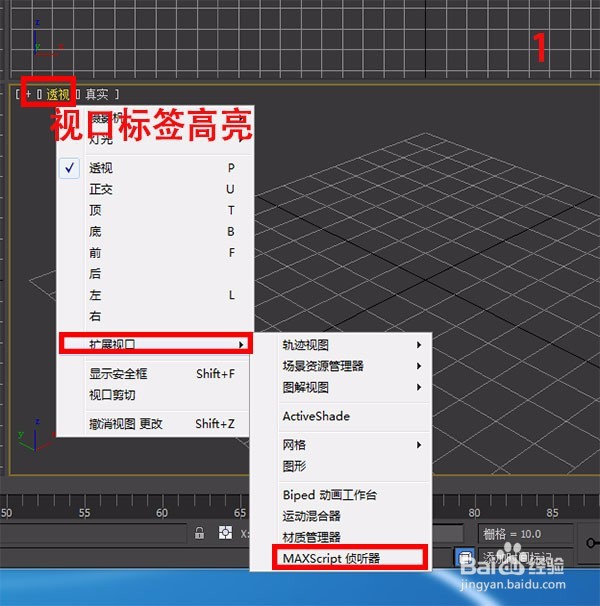Choose 视口剪切 from the menu
The image size is (600, 606).
[x=155, y=395]
